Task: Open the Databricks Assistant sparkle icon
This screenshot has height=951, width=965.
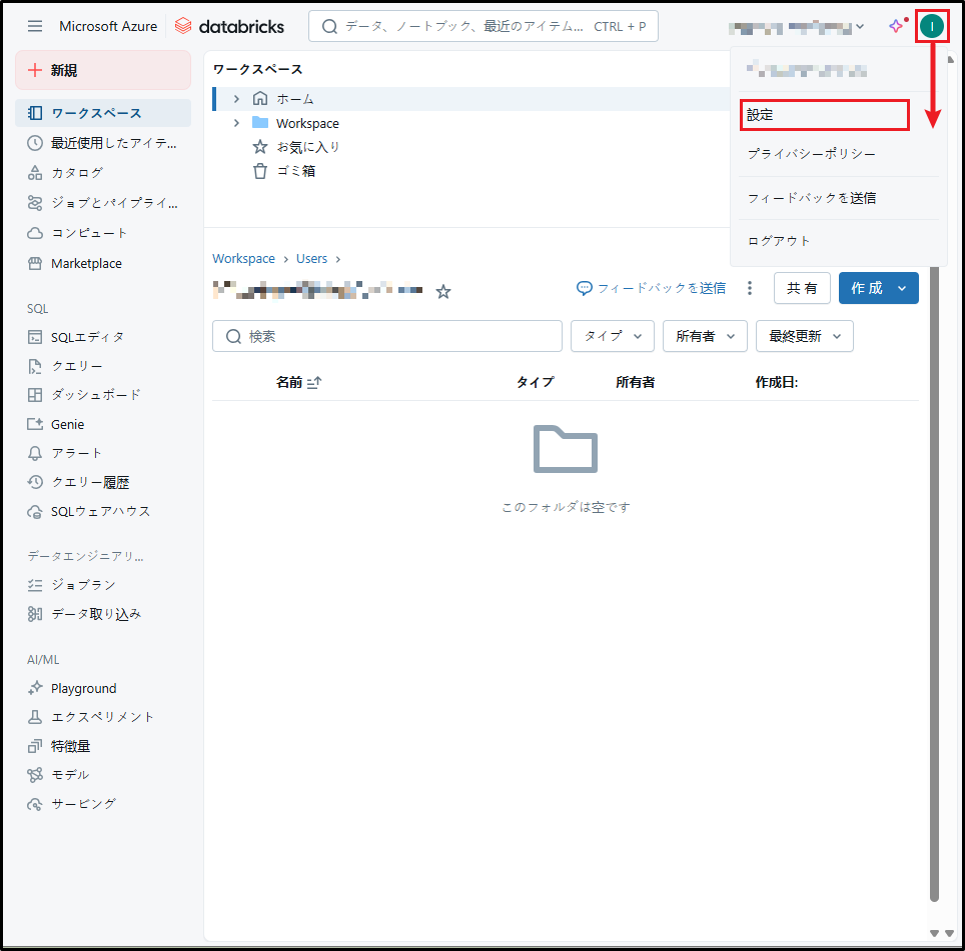Action: (896, 26)
